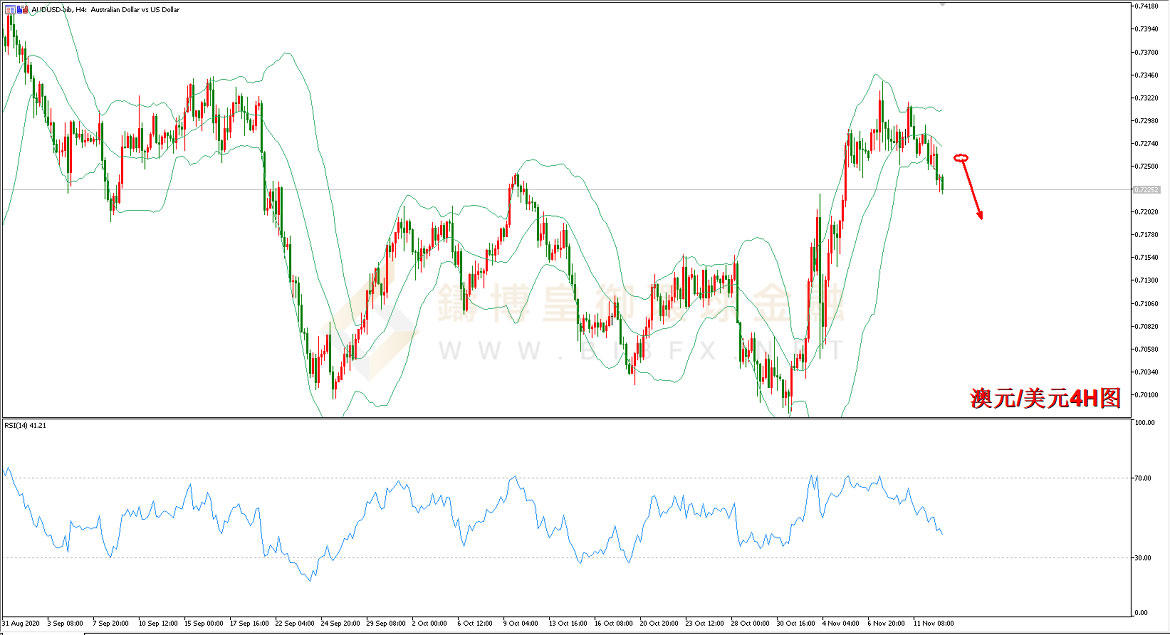This screenshot has height=635, width=1170.
Task: Click the small gray triangle marker at top edge
Action: coord(941,4)
